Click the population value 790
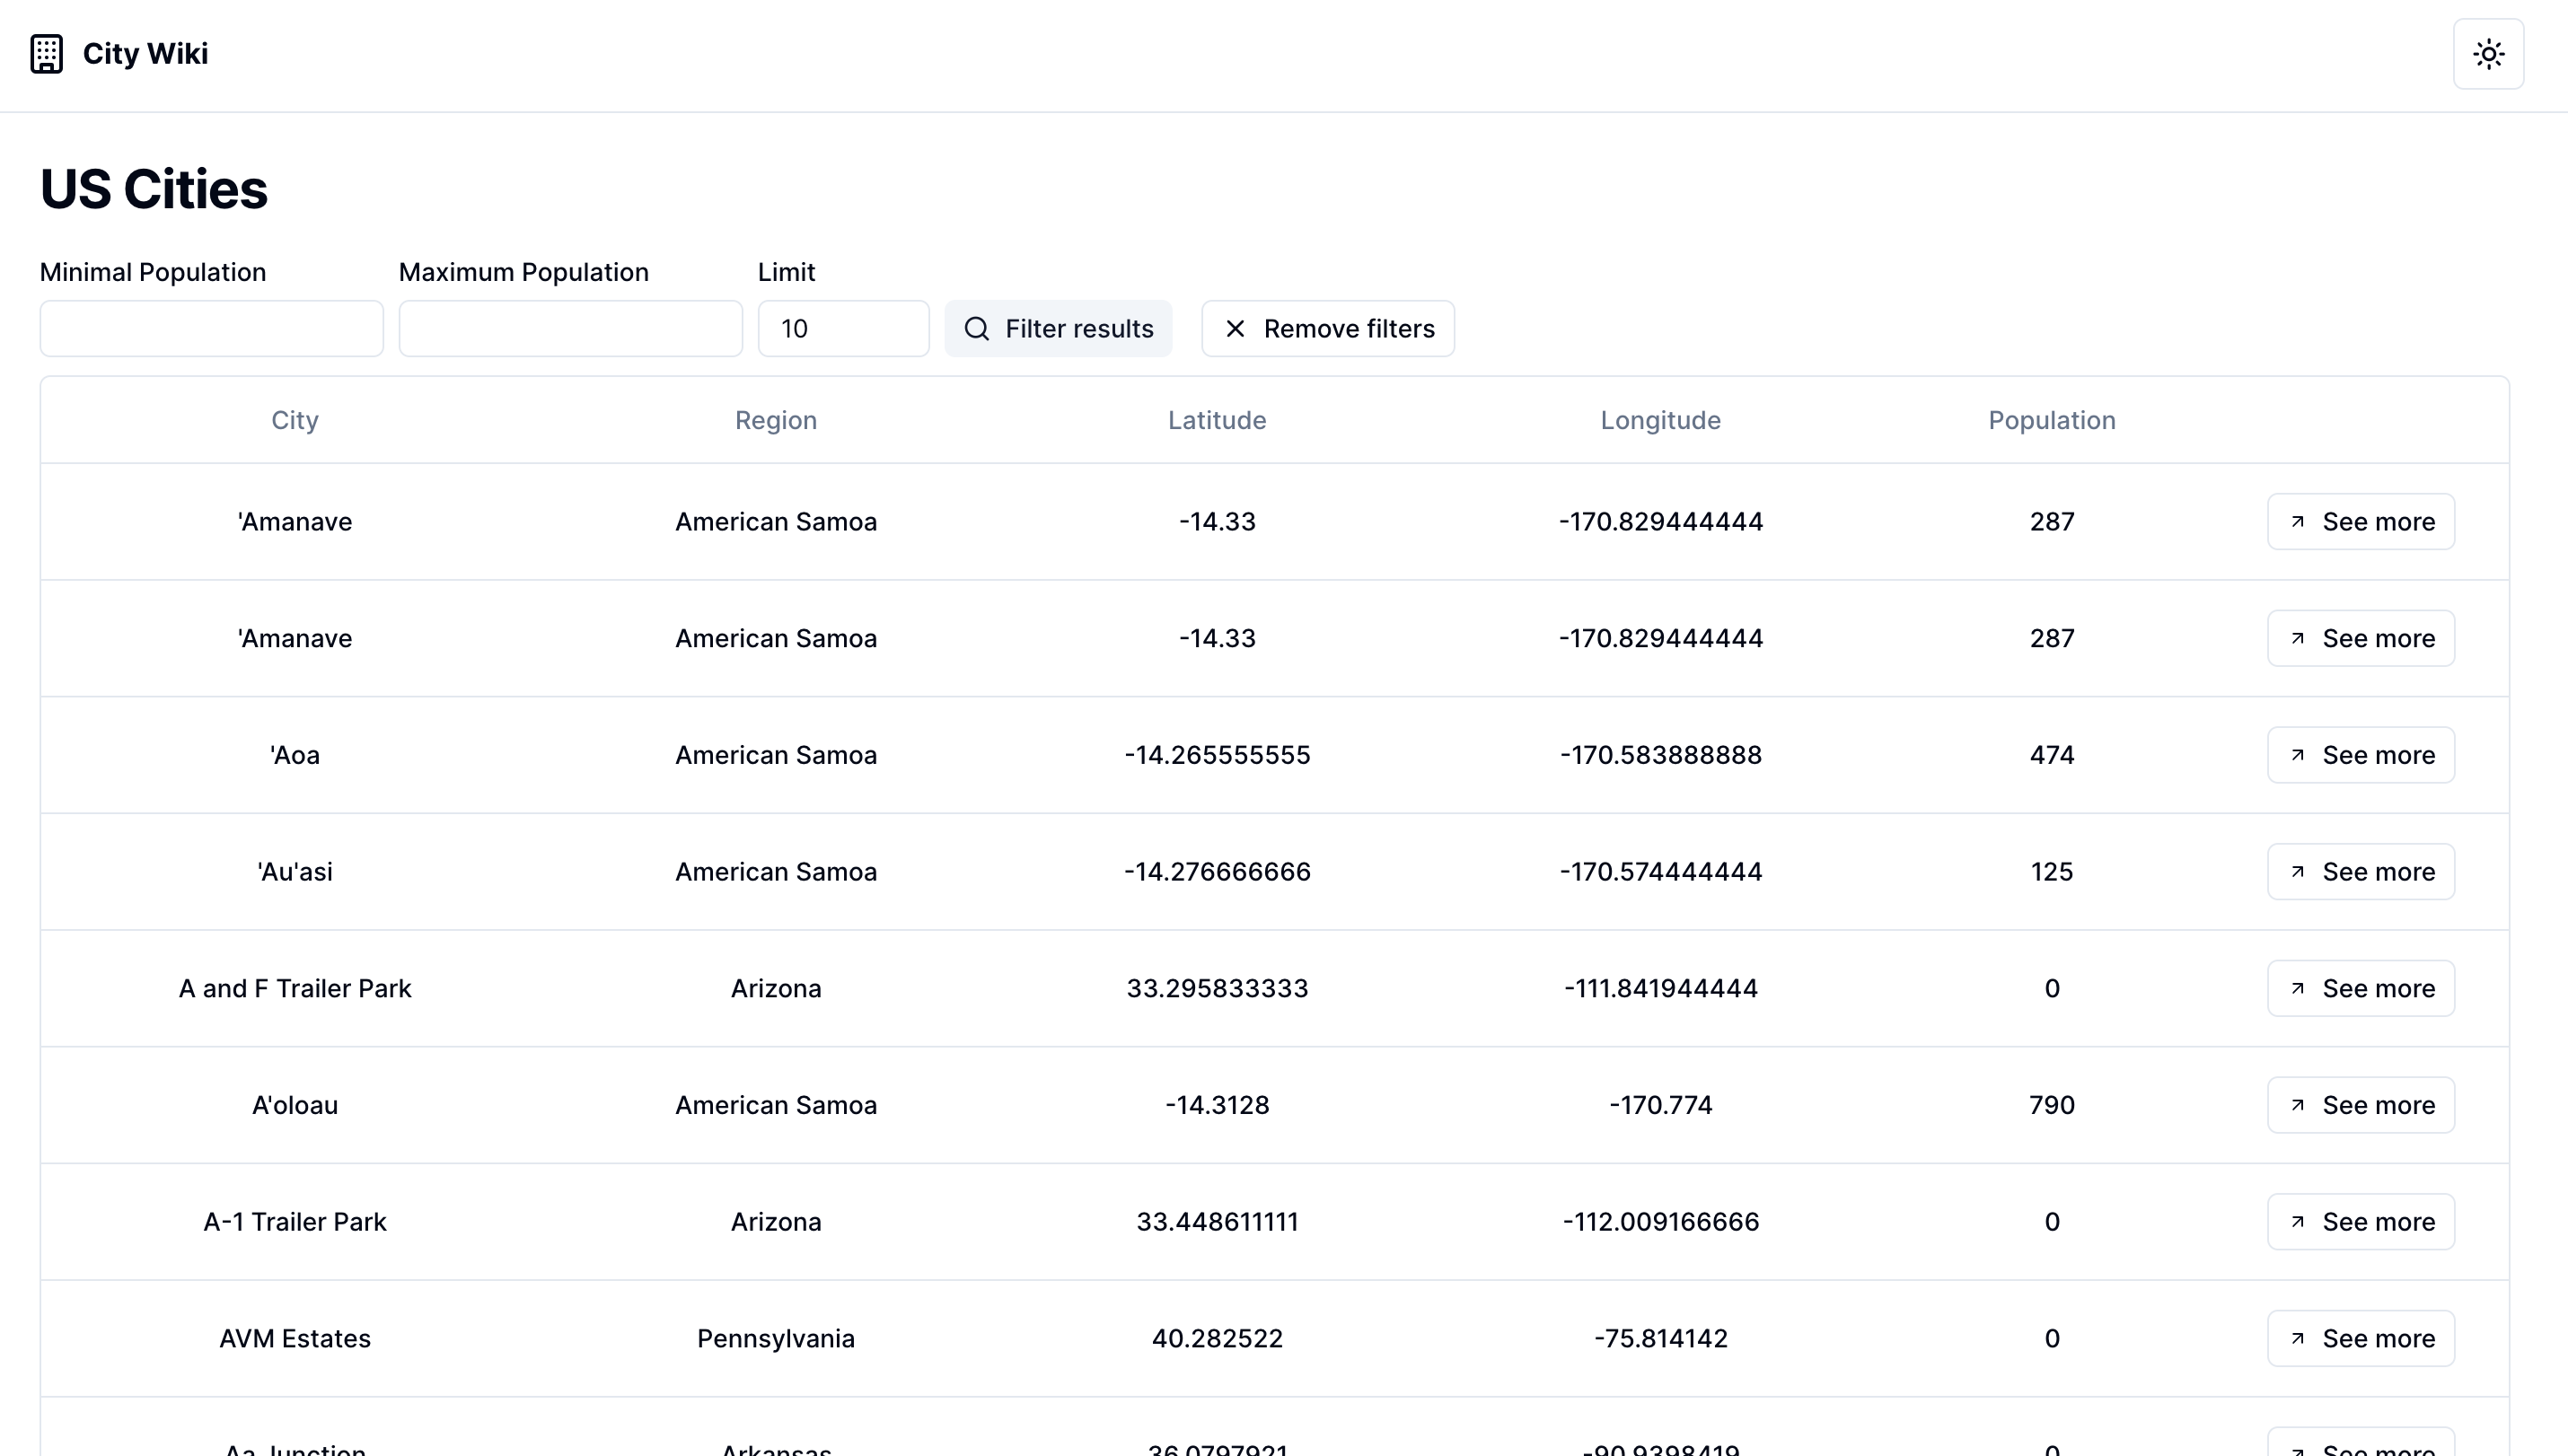The height and width of the screenshot is (1456, 2568). pyautogui.click(x=2052, y=1105)
